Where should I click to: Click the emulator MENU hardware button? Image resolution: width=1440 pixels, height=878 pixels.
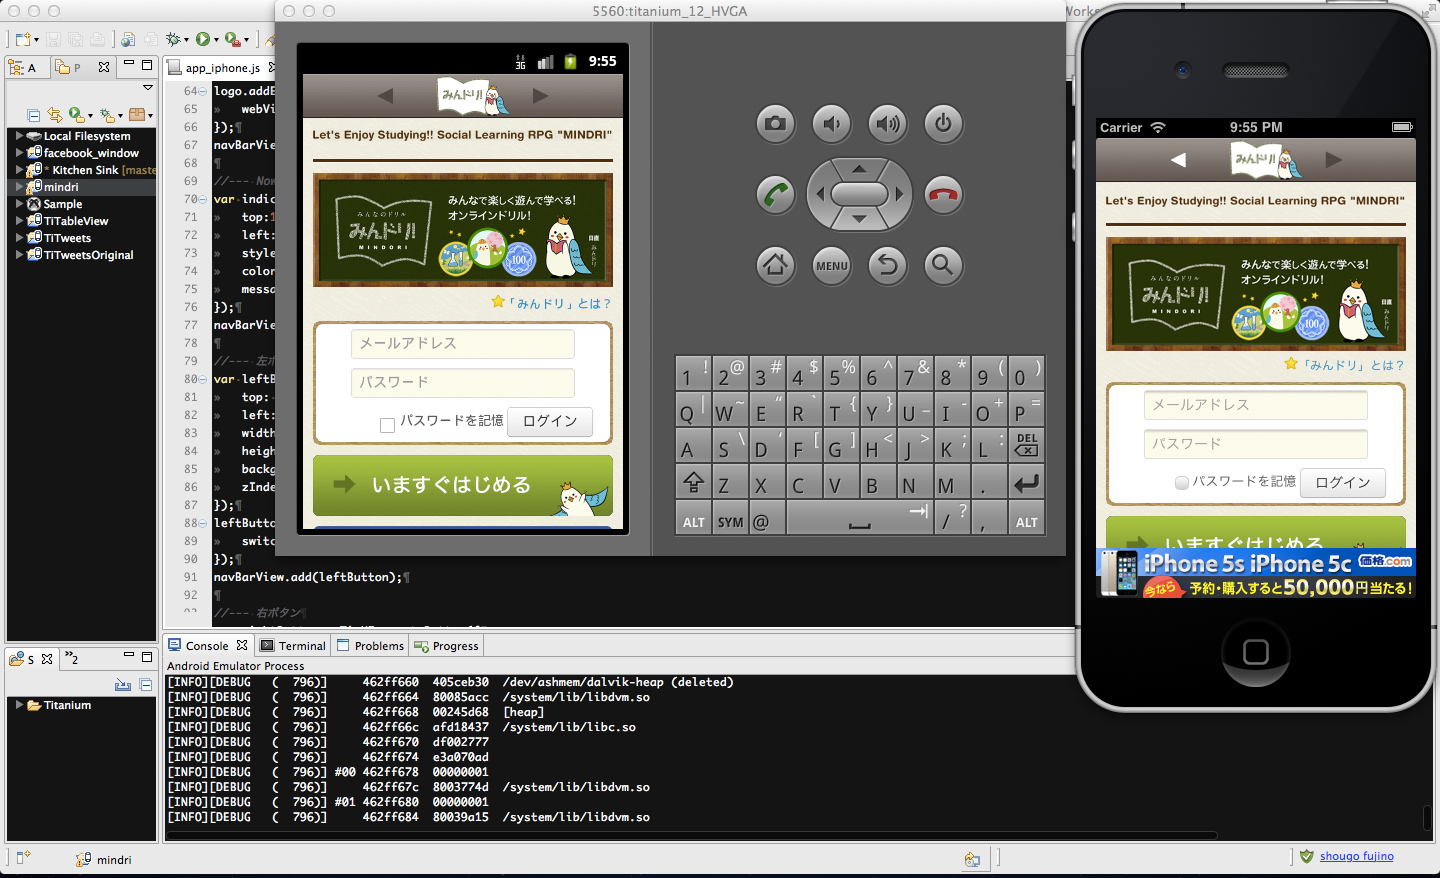831,265
